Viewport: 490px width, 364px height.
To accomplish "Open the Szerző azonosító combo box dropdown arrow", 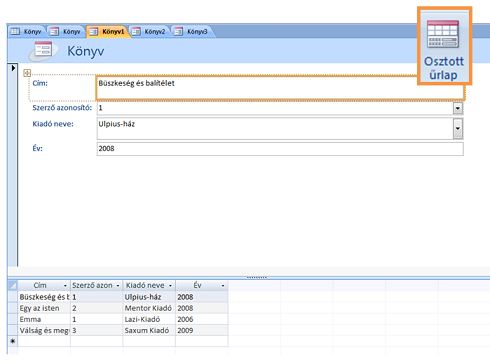I will coord(458,108).
